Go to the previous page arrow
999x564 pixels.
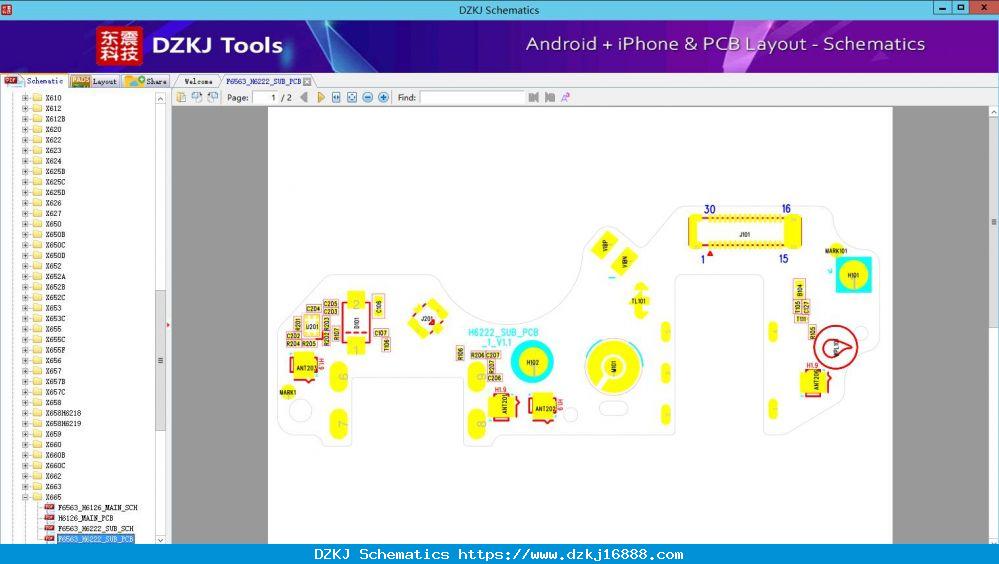[305, 98]
